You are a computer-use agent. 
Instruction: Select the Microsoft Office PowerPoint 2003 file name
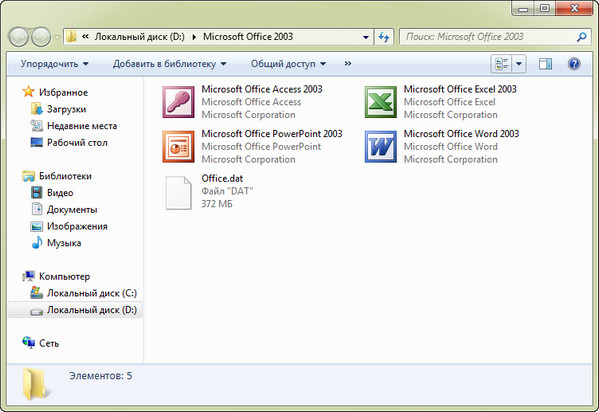click(x=272, y=134)
